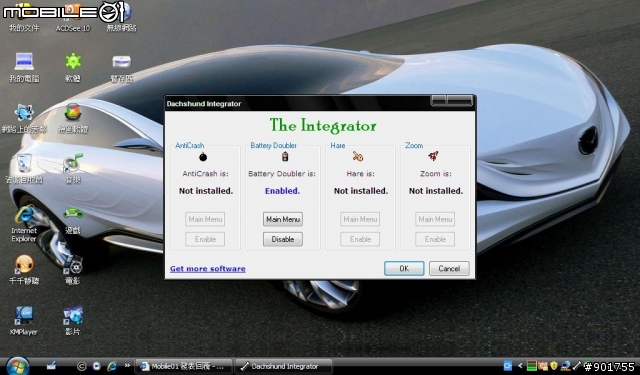This screenshot has width=640, height=375.
Task: Expand hidden system tray icons arrow
Action: pos(520,366)
